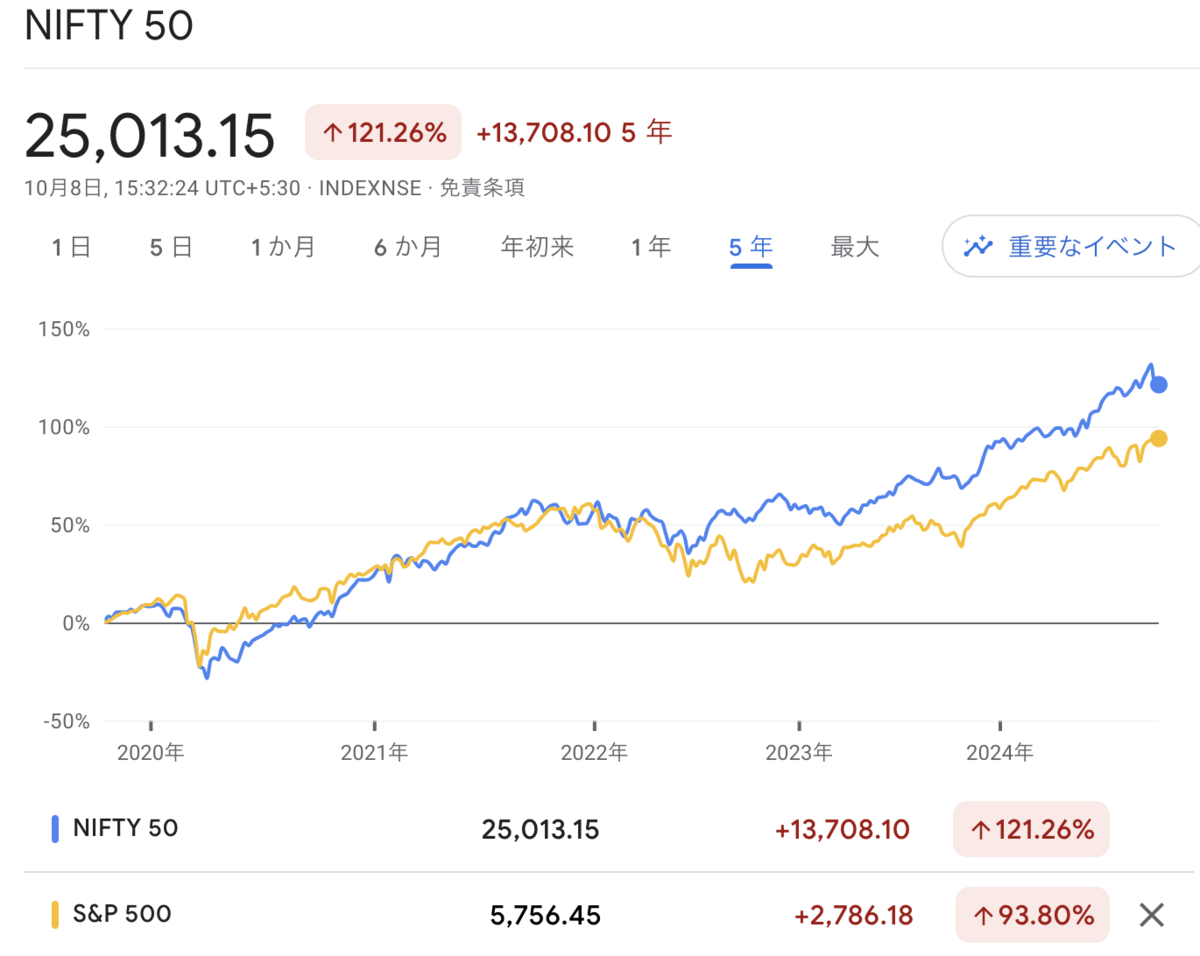Click the 2021年 axis label
Screen dimensions: 1200x956
(x=374, y=752)
